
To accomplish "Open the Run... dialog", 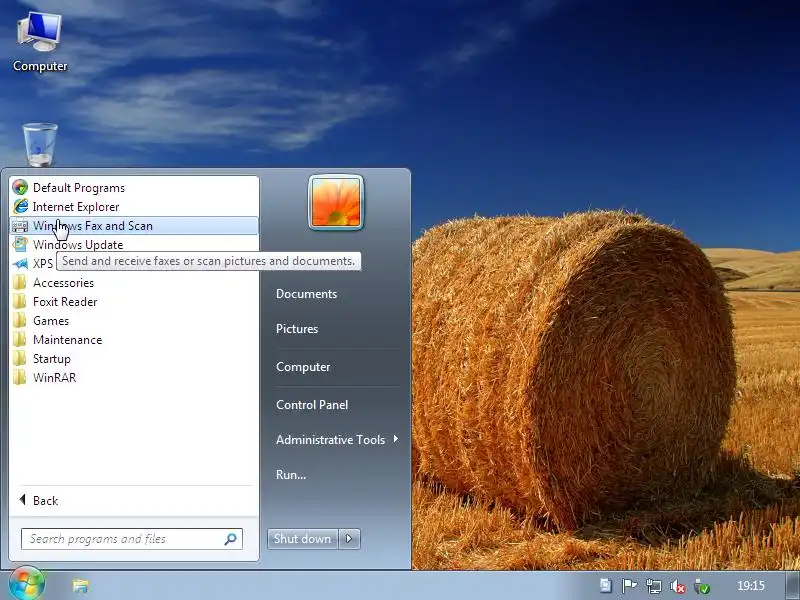I will [x=291, y=474].
